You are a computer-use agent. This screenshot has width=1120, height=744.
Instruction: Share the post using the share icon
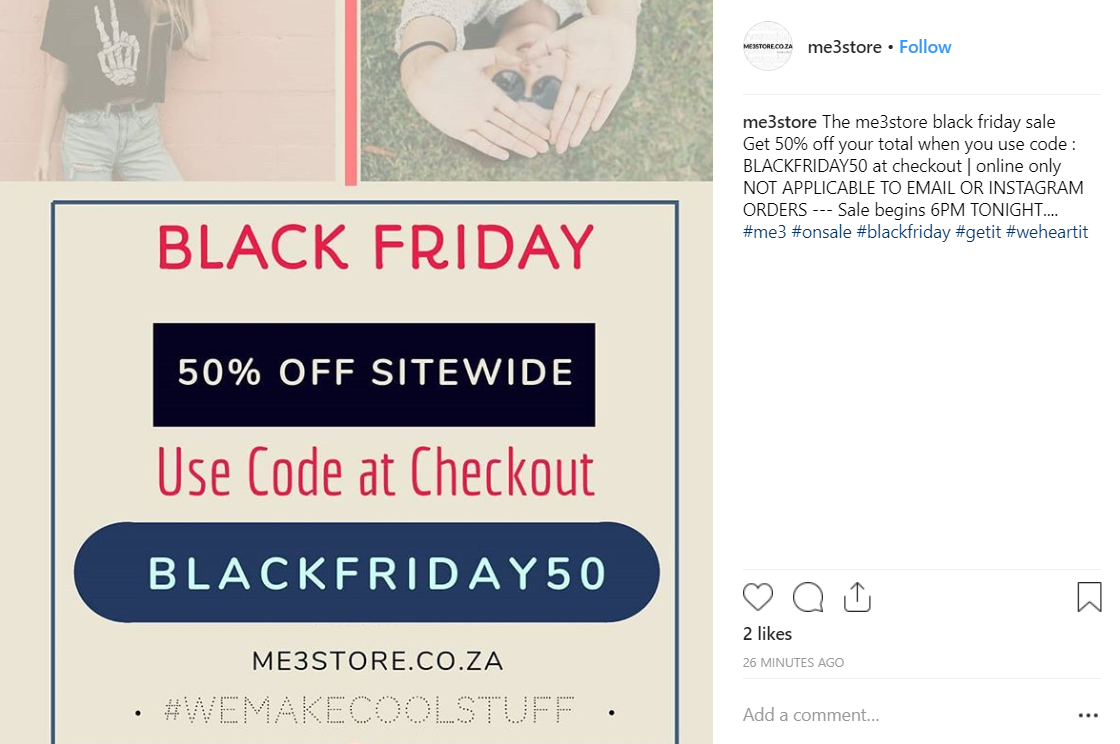(857, 597)
